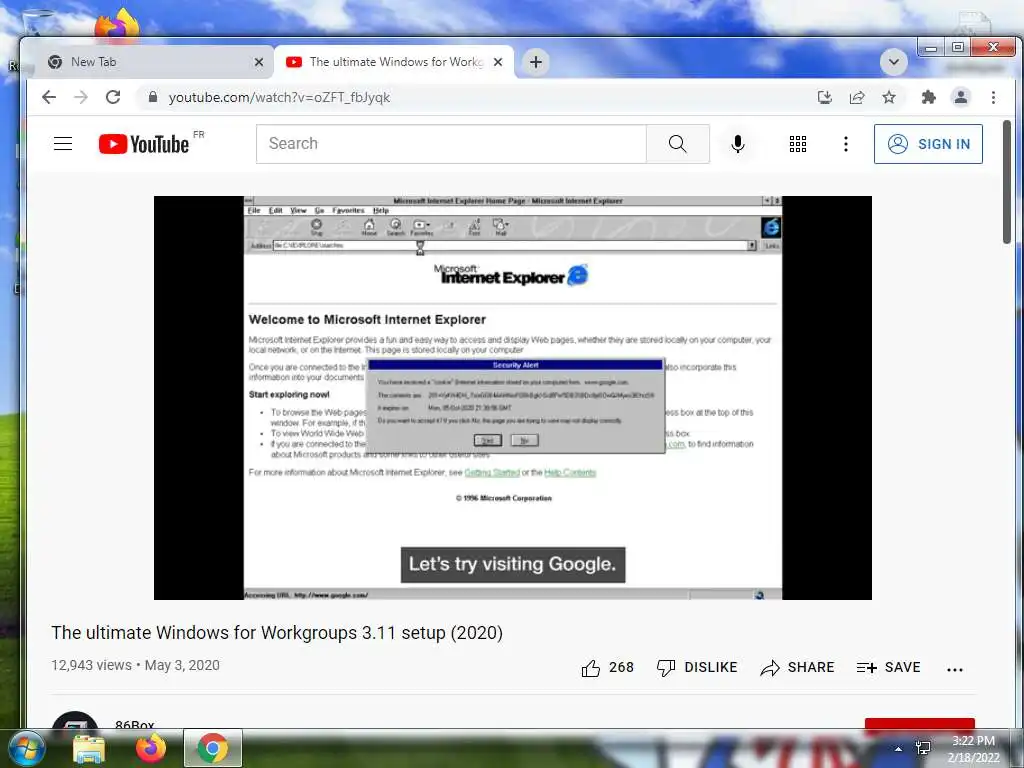The image size is (1024, 768).
Task: Bookmark this page with star icon
Action: pos(889,97)
